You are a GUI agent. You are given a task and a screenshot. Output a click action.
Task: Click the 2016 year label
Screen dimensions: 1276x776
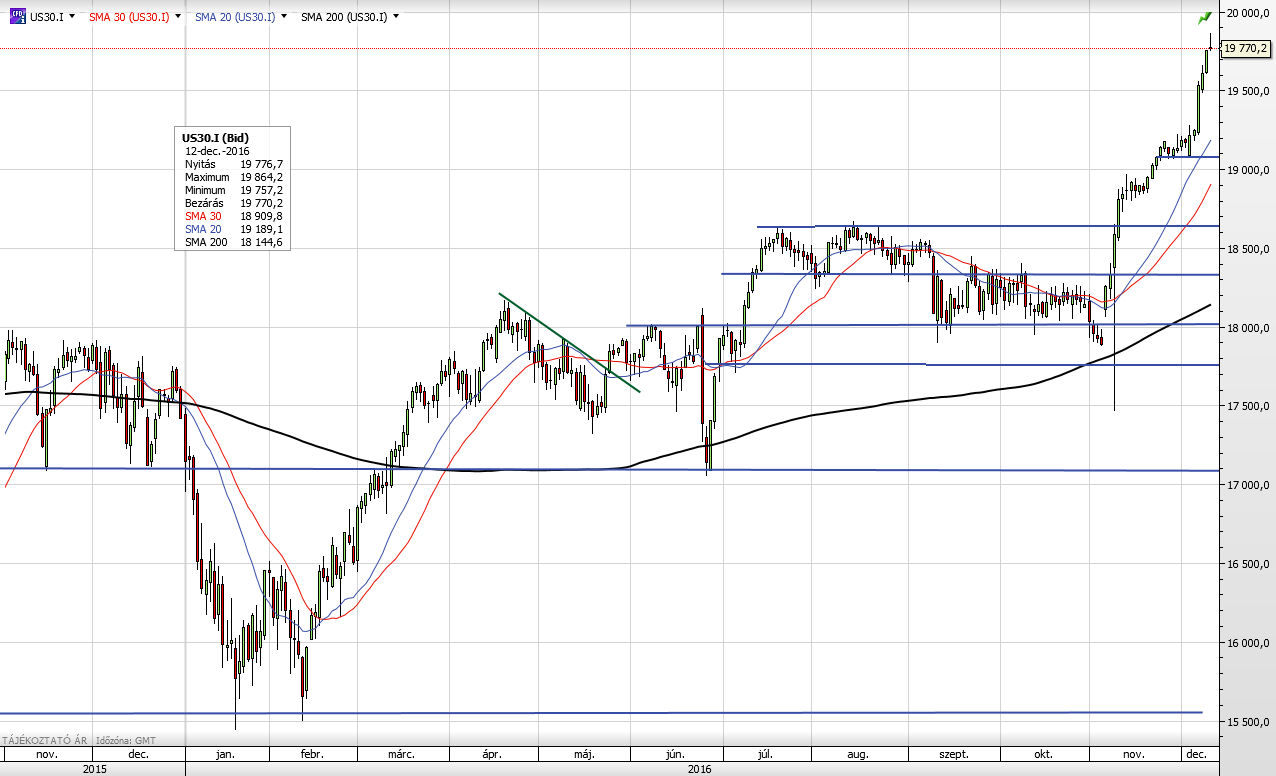tap(699, 769)
